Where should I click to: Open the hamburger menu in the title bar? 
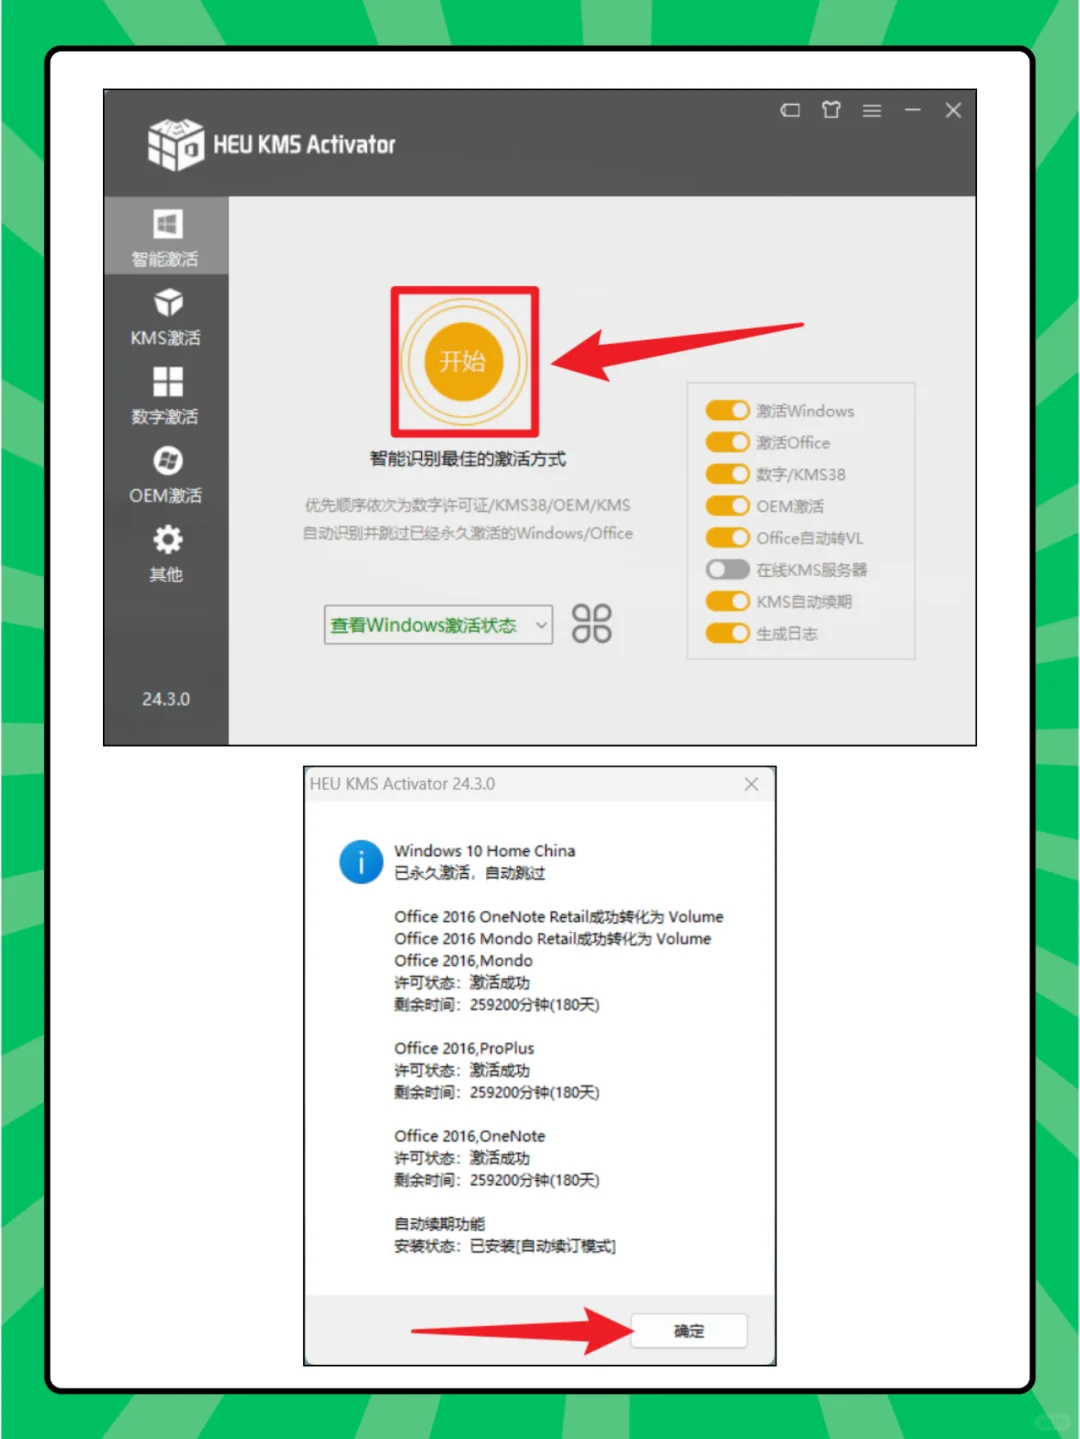tap(871, 110)
